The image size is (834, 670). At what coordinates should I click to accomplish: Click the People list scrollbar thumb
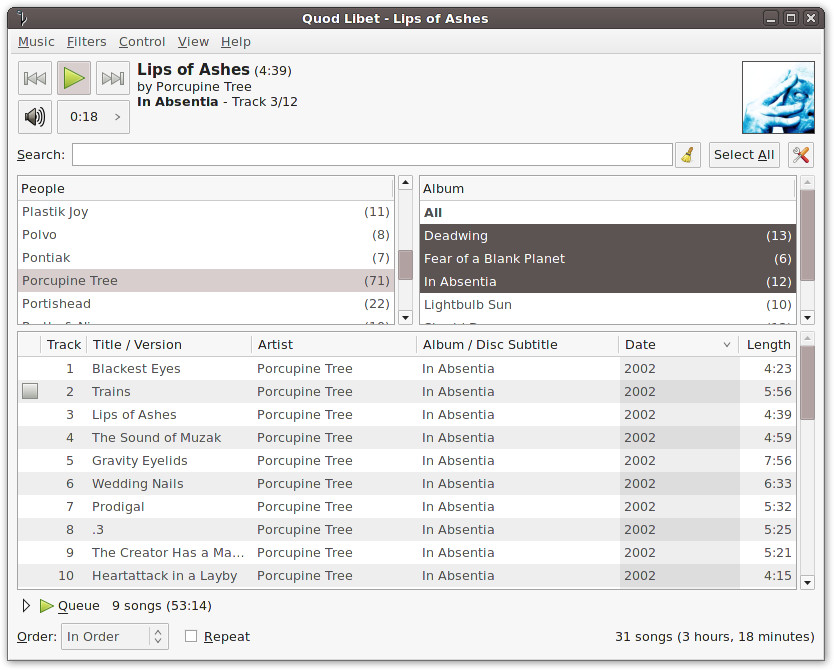click(405, 265)
